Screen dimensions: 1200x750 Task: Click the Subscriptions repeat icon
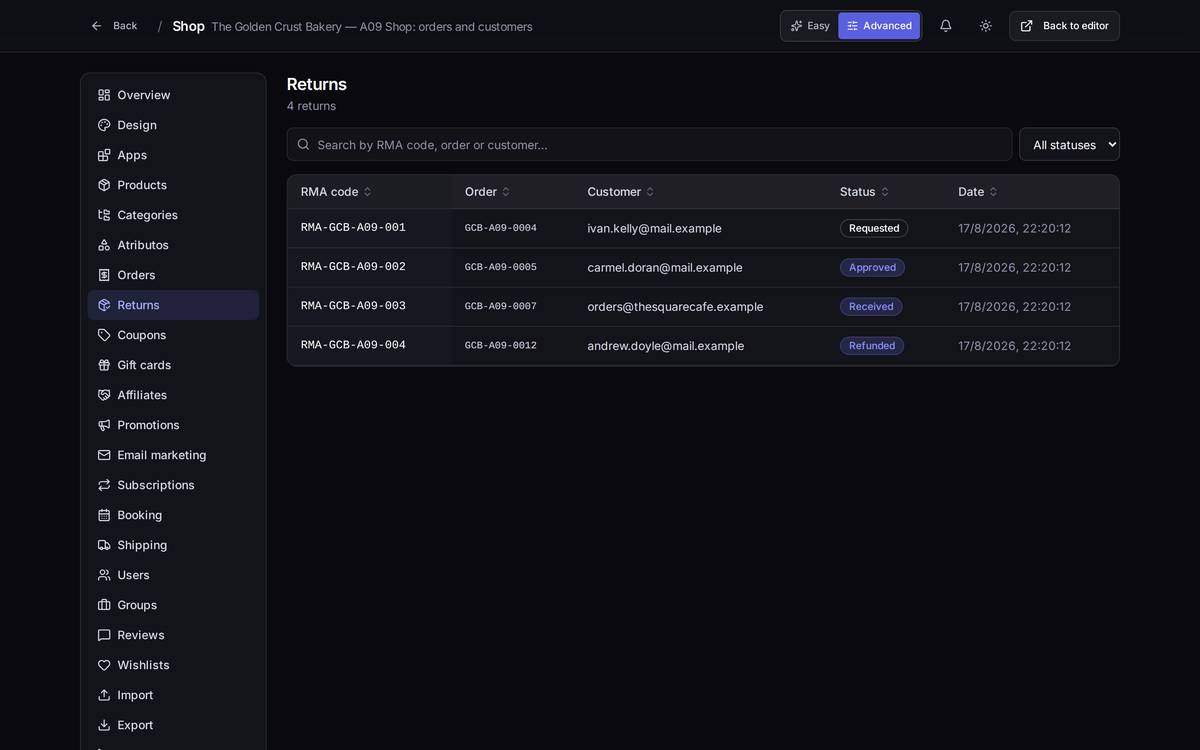pos(104,485)
